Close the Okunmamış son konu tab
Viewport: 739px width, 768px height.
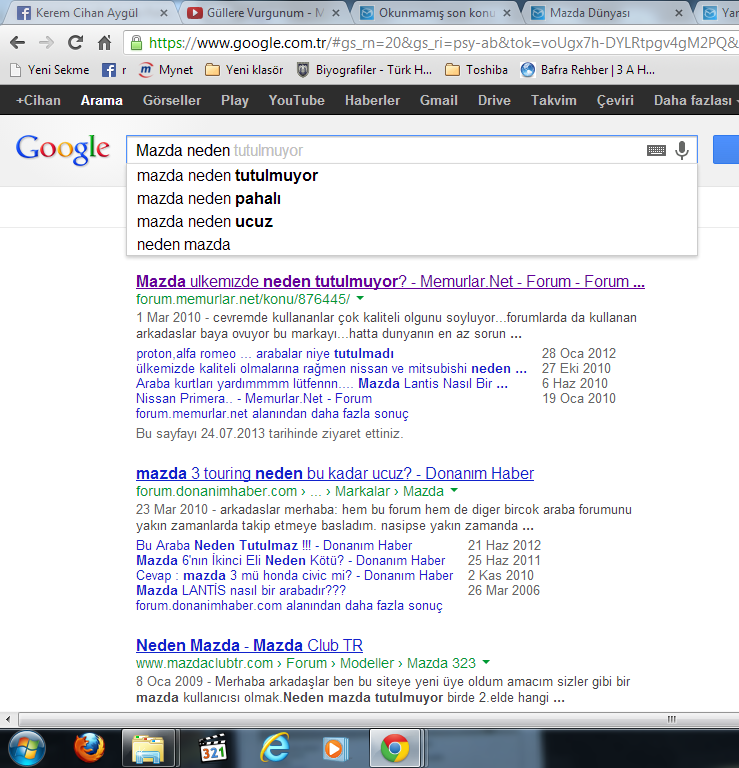pos(507,13)
